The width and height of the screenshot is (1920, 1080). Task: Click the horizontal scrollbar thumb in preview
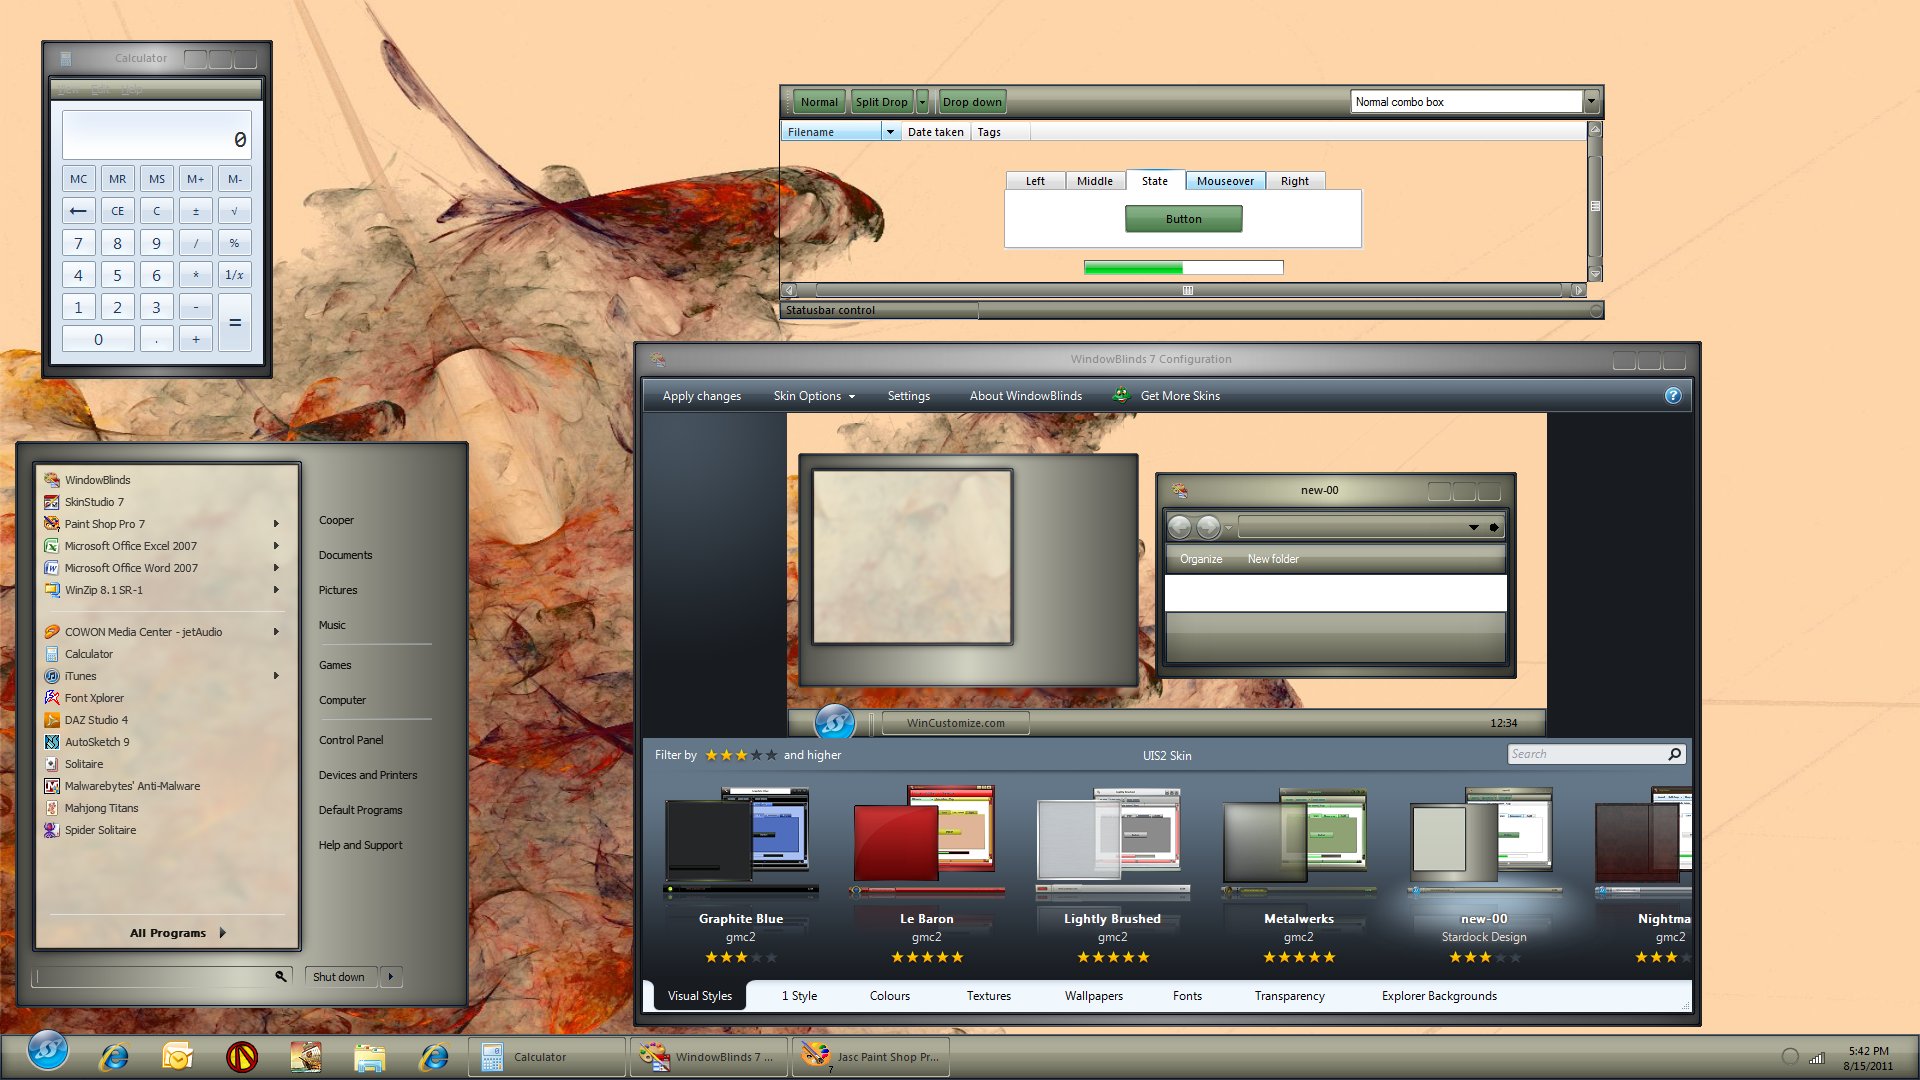pyautogui.click(x=1188, y=290)
